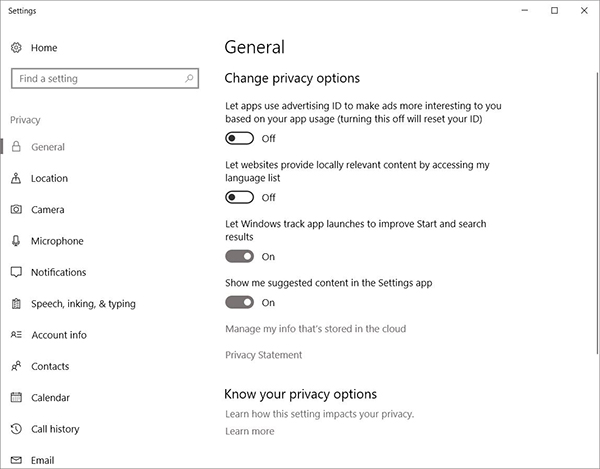Click the Microphone icon in sidebar

[x=16, y=241]
